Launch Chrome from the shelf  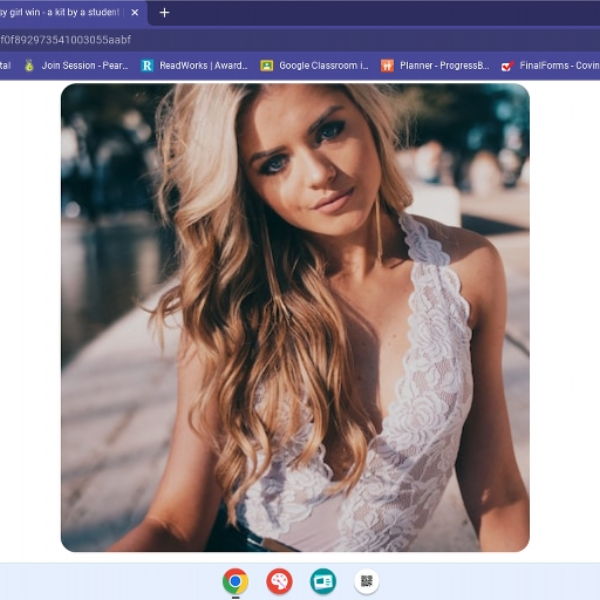click(x=235, y=581)
